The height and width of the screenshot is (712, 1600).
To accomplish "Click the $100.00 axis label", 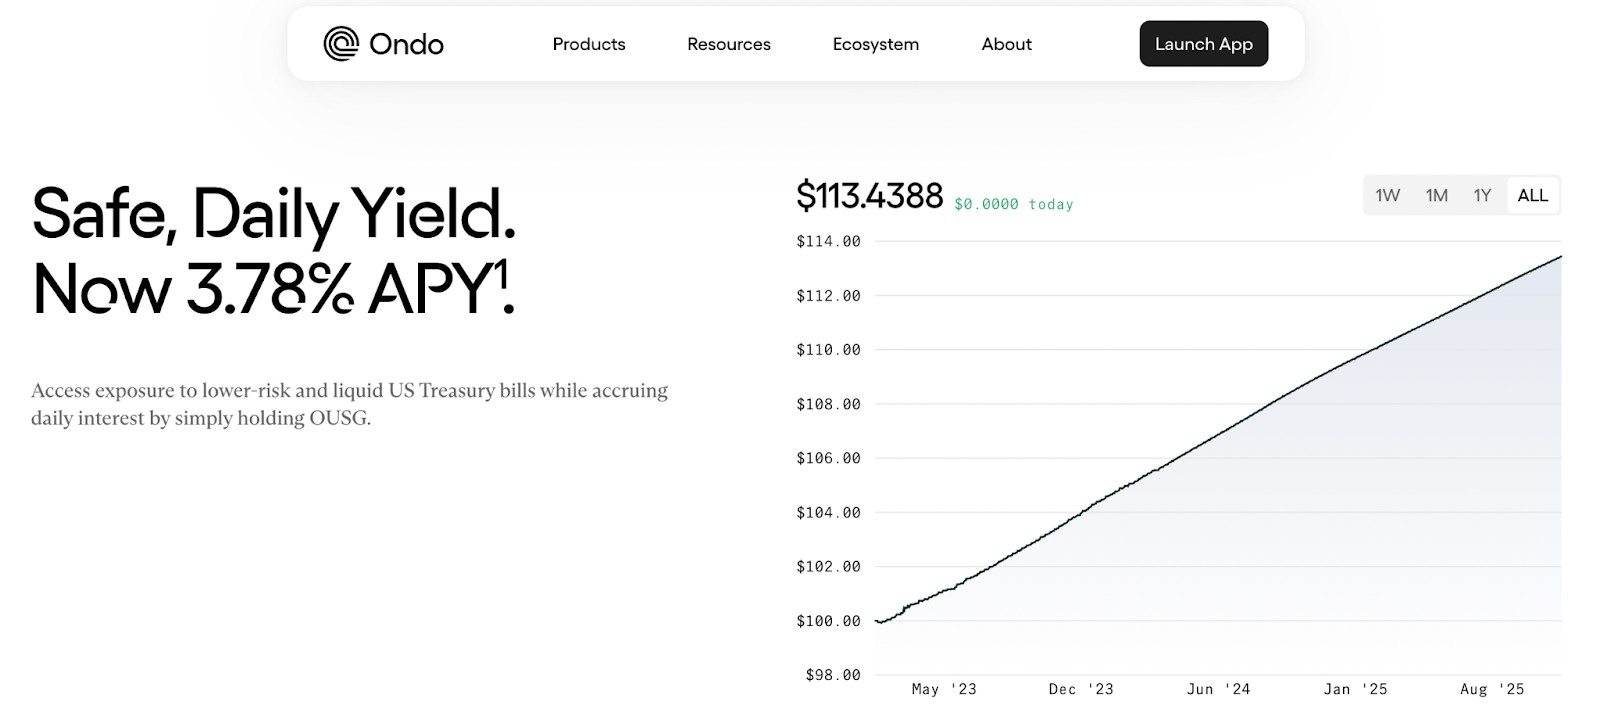I will tap(828, 621).
